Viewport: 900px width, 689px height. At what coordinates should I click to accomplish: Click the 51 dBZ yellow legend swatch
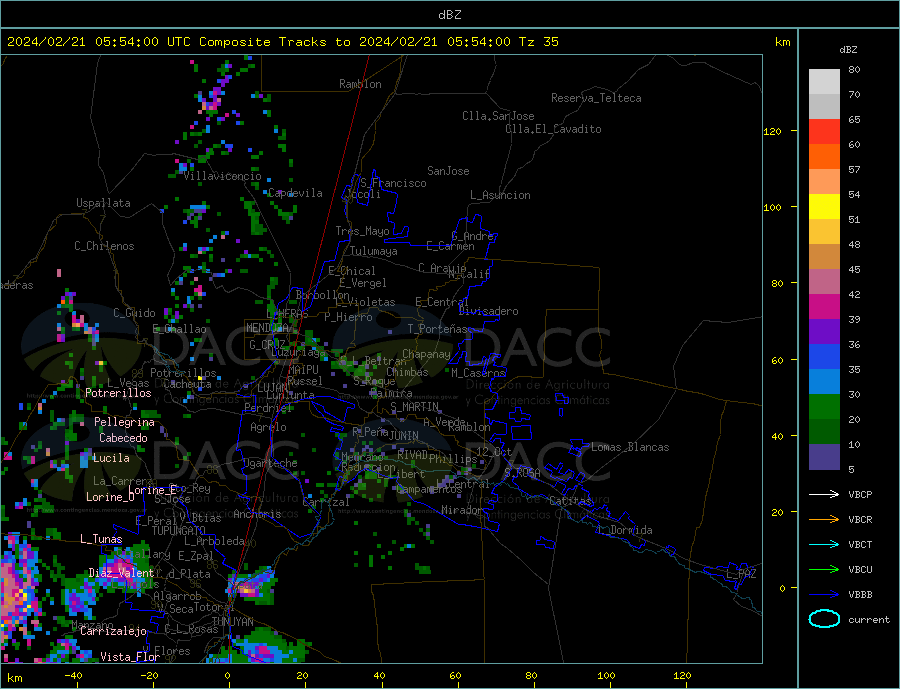824,207
